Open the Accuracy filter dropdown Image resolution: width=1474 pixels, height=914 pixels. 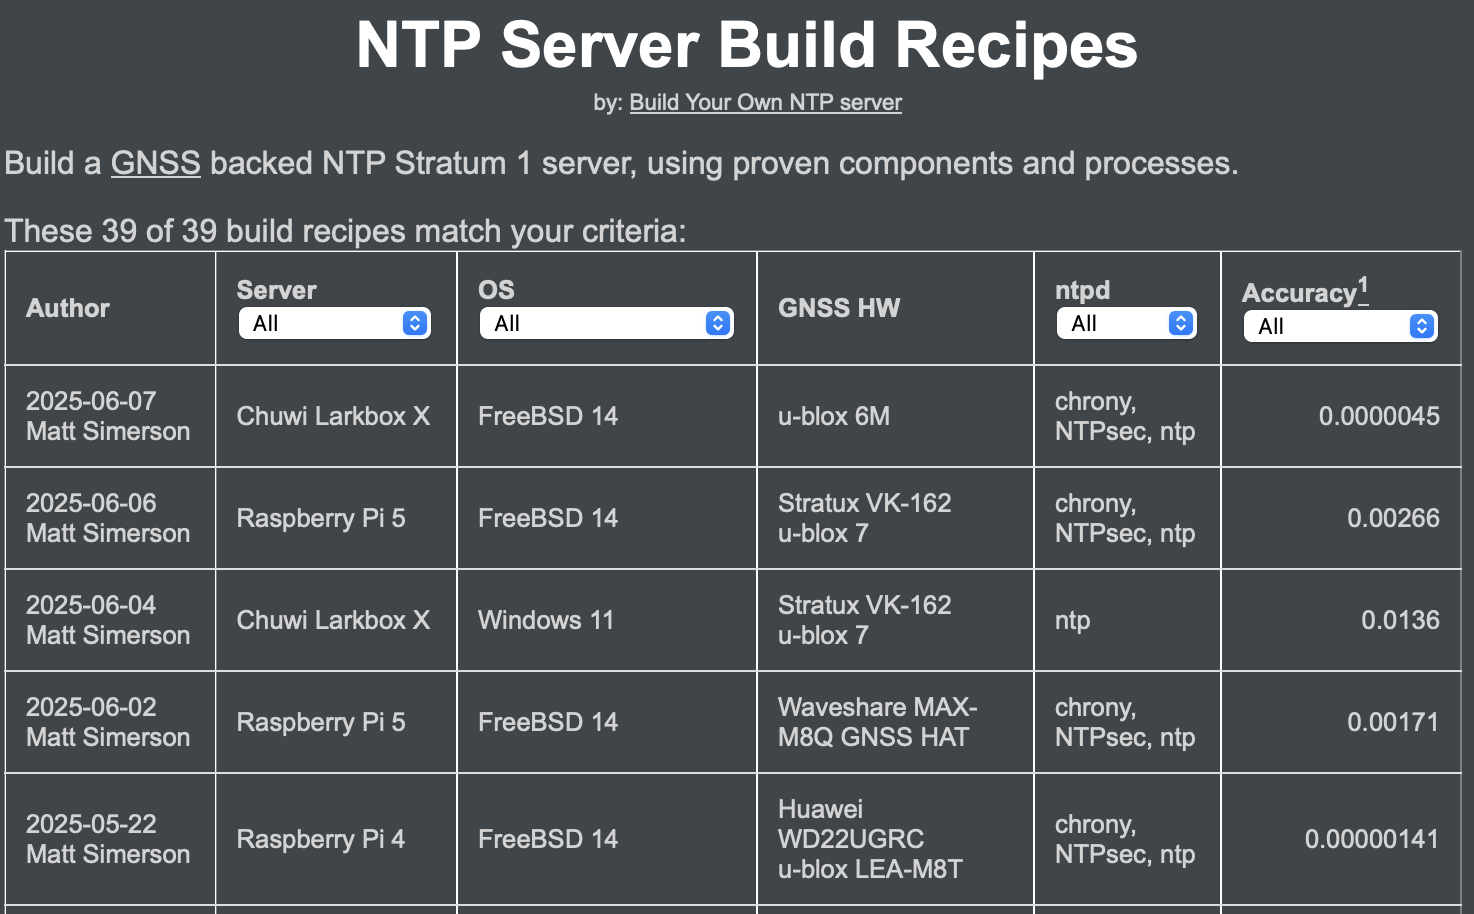click(1340, 326)
